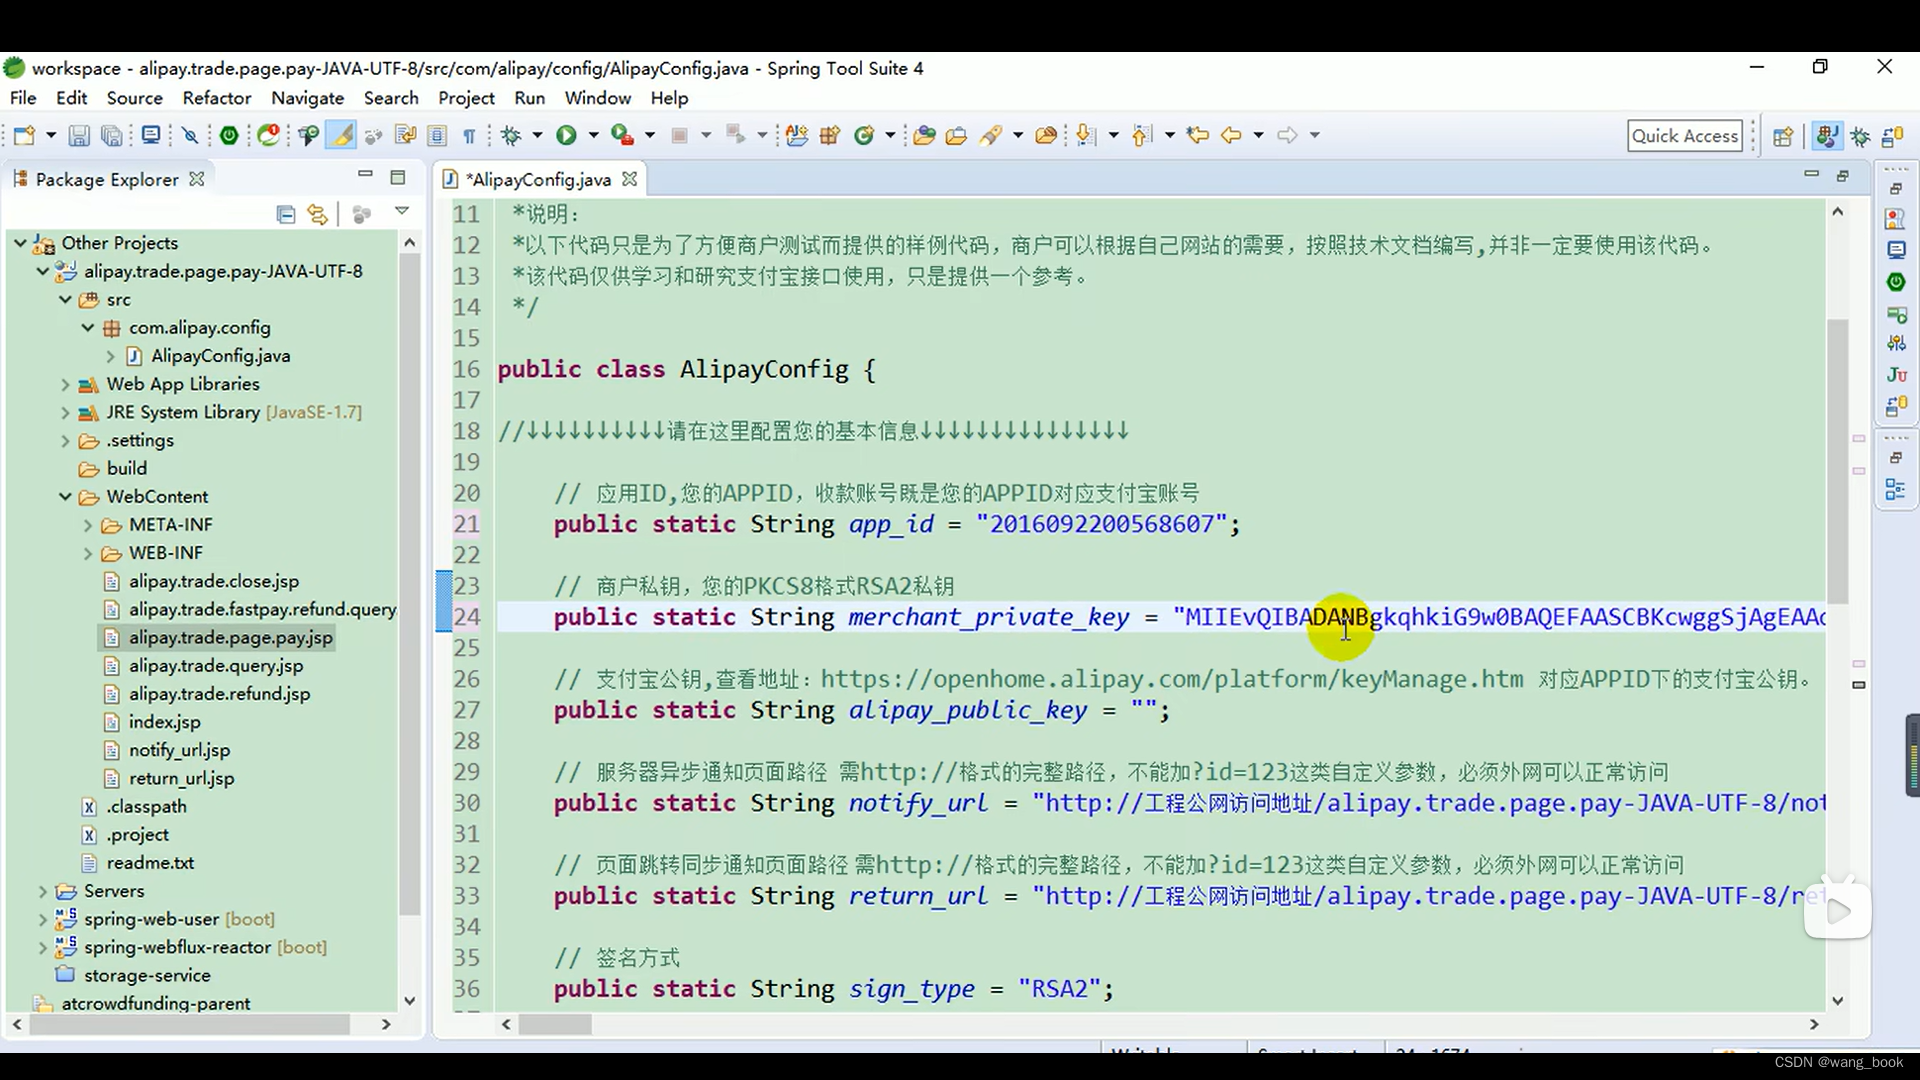Image resolution: width=1920 pixels, height=1080 pixels.
Task: Click the New Java Class green C icon
Action: click(x=864, y=135)
